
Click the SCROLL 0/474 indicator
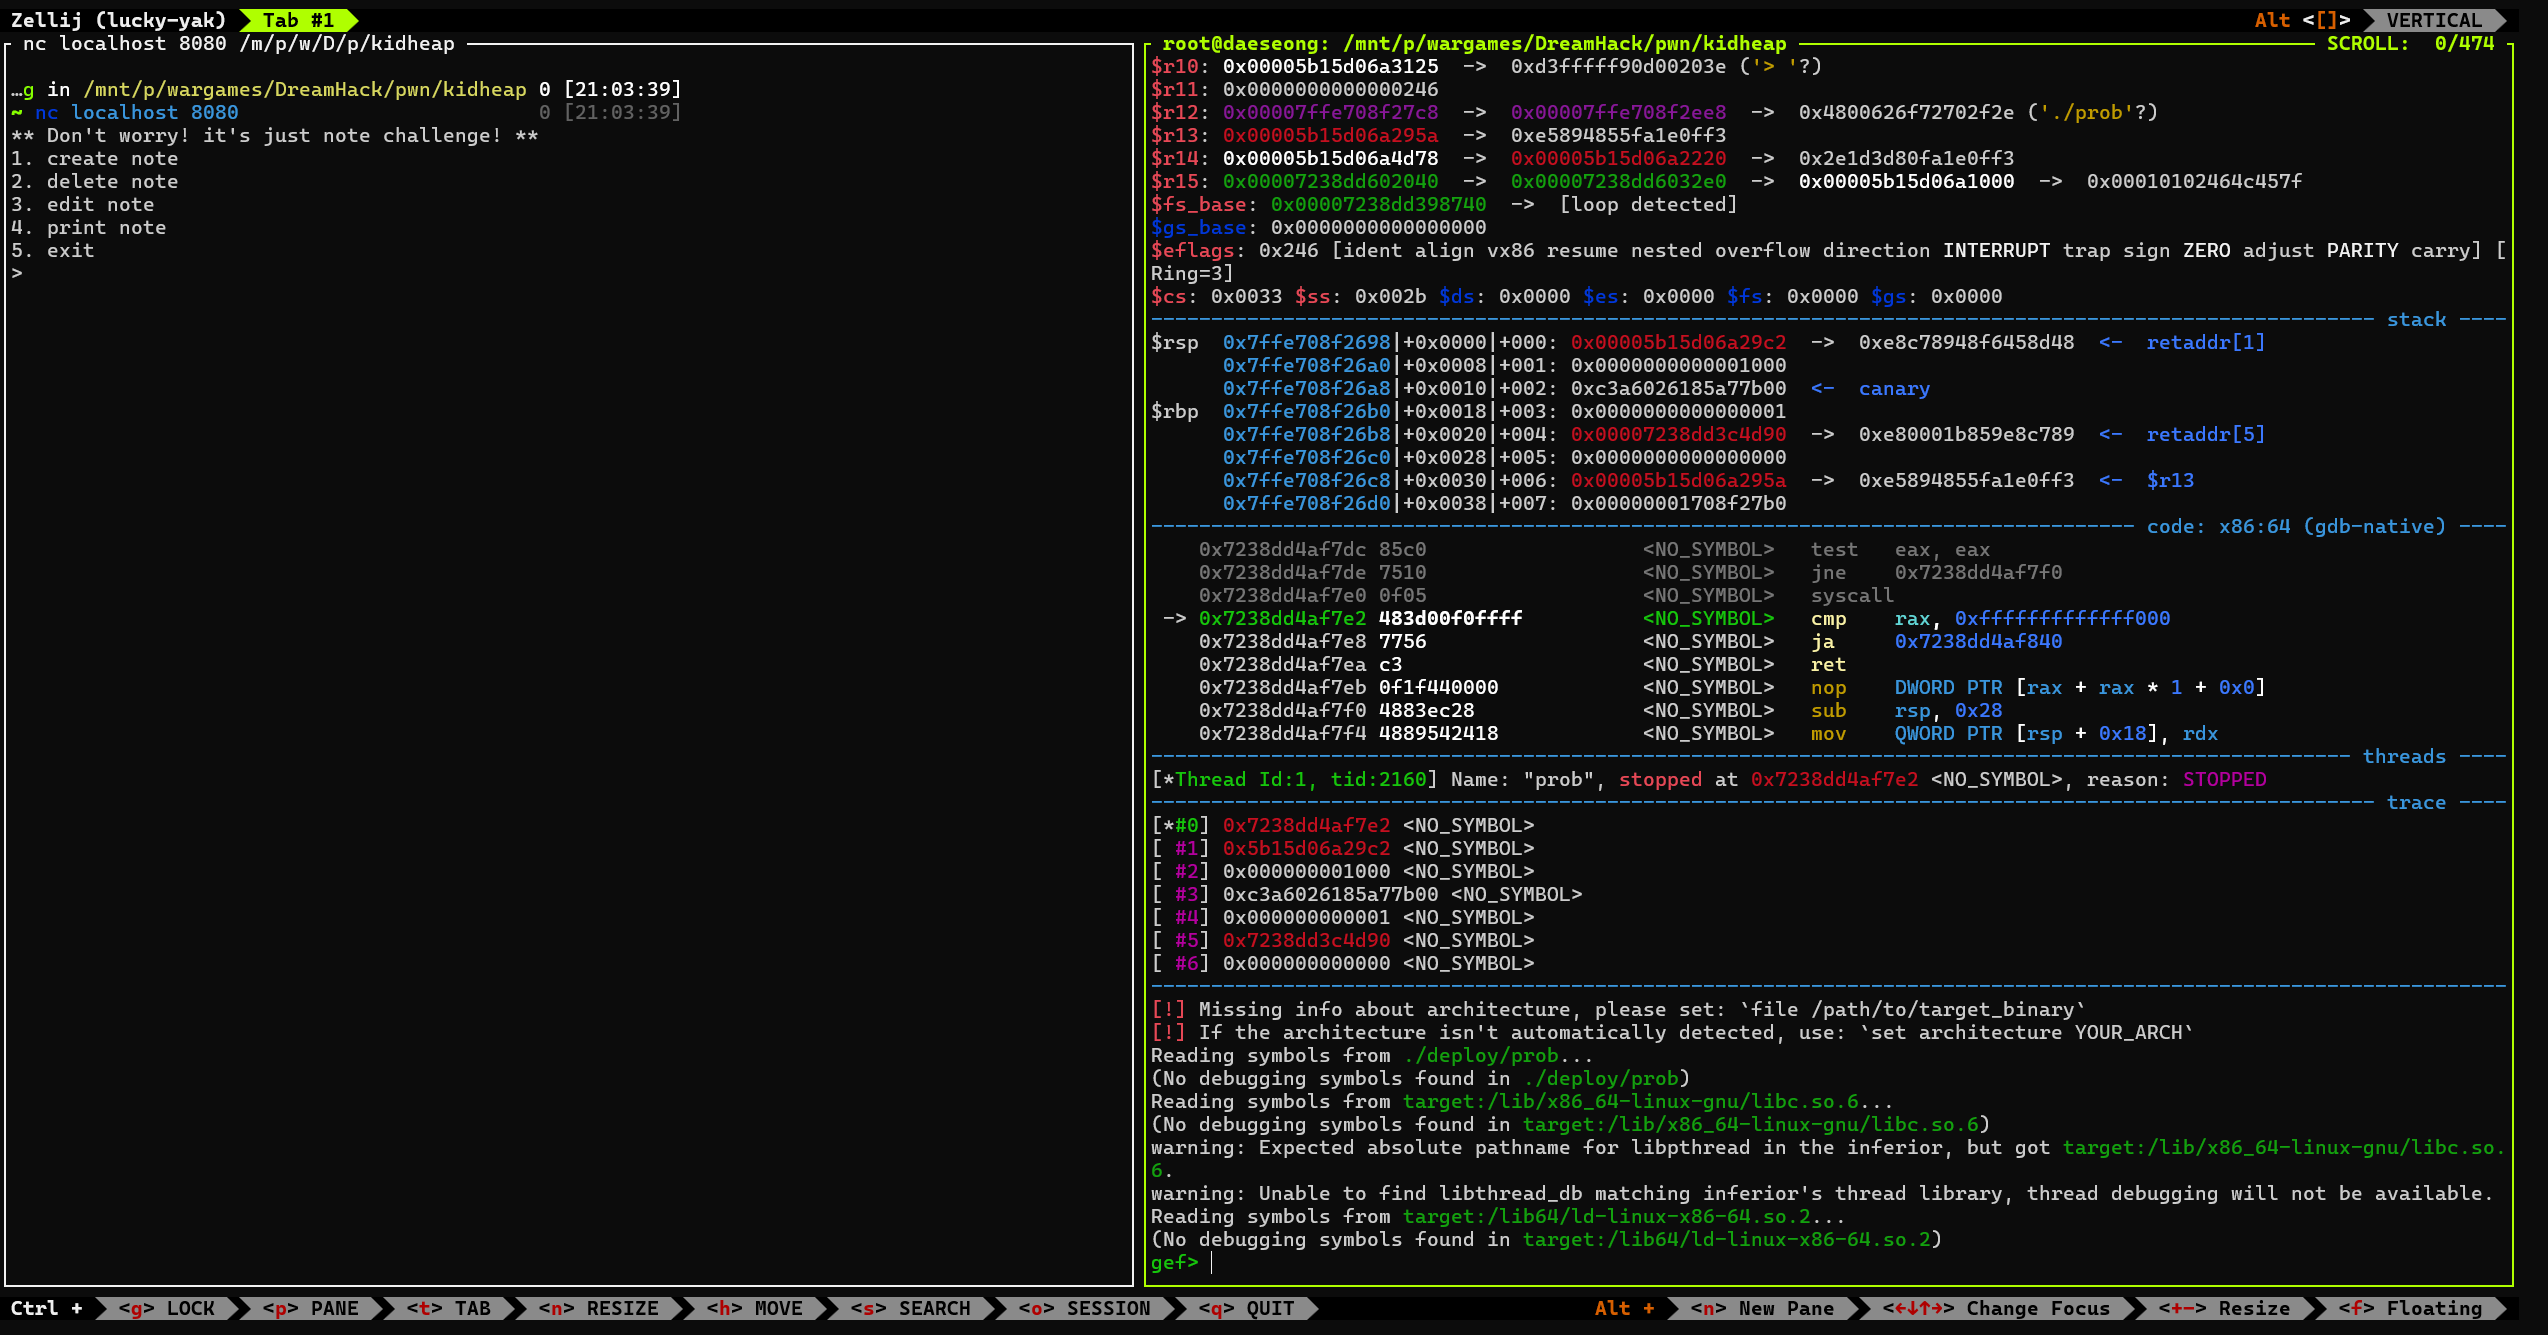click(2409, 43)
